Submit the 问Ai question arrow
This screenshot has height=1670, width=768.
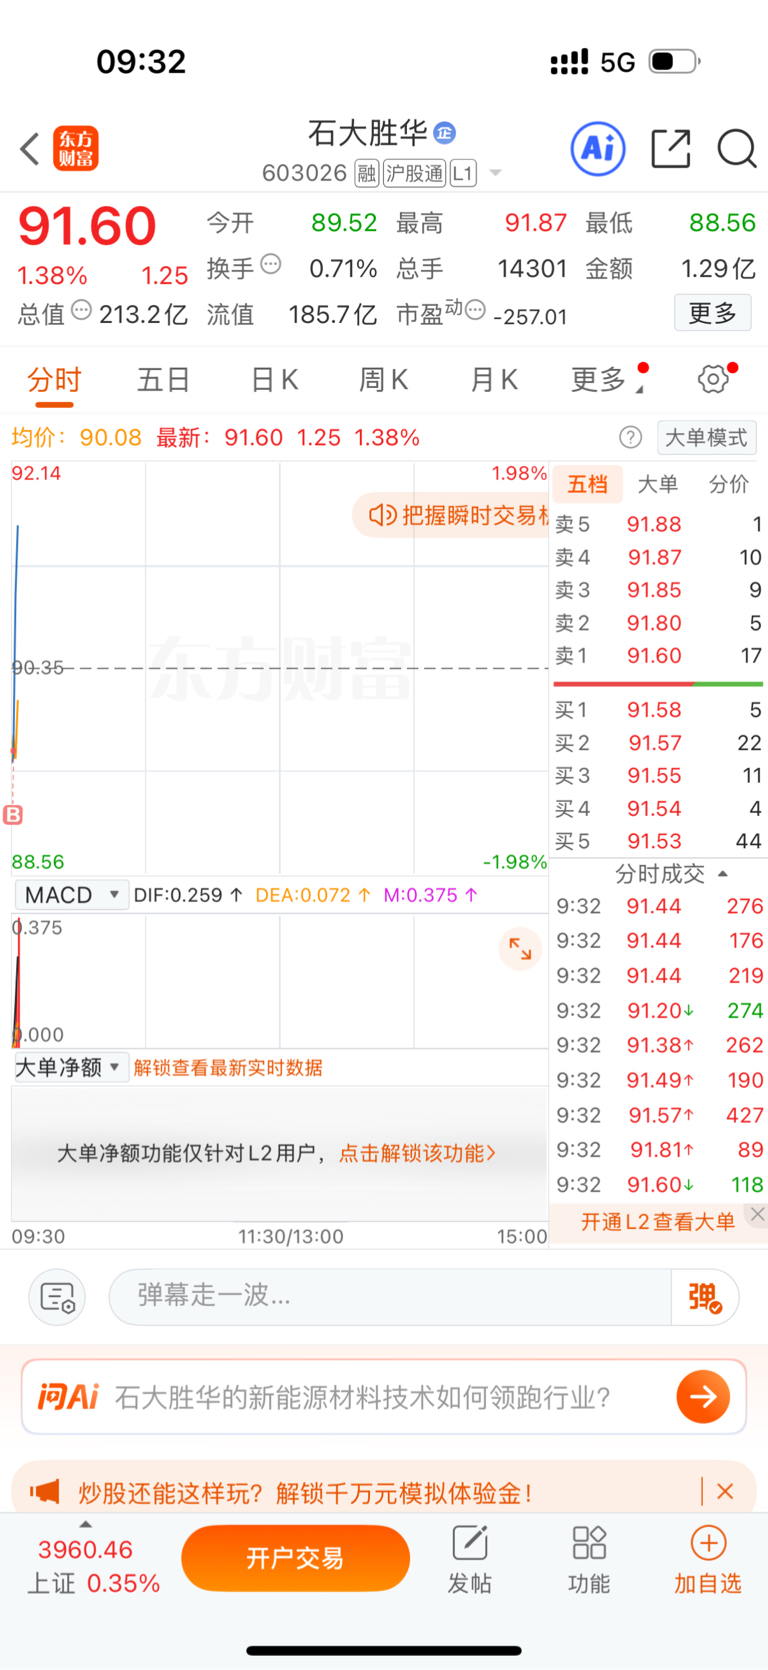point(703,1397)
